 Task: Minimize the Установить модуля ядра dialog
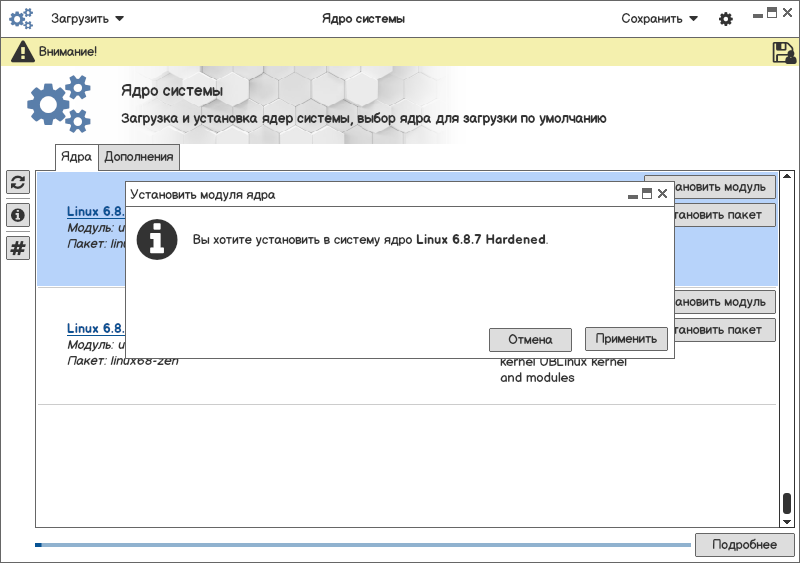tap(633, 196)
